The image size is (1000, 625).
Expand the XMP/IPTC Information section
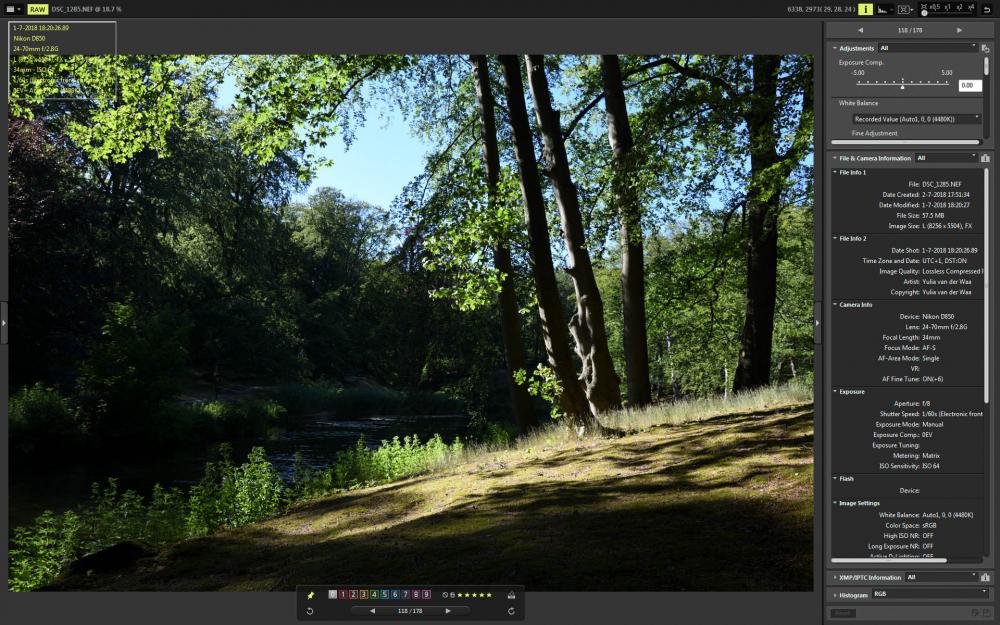pos(835,577)
